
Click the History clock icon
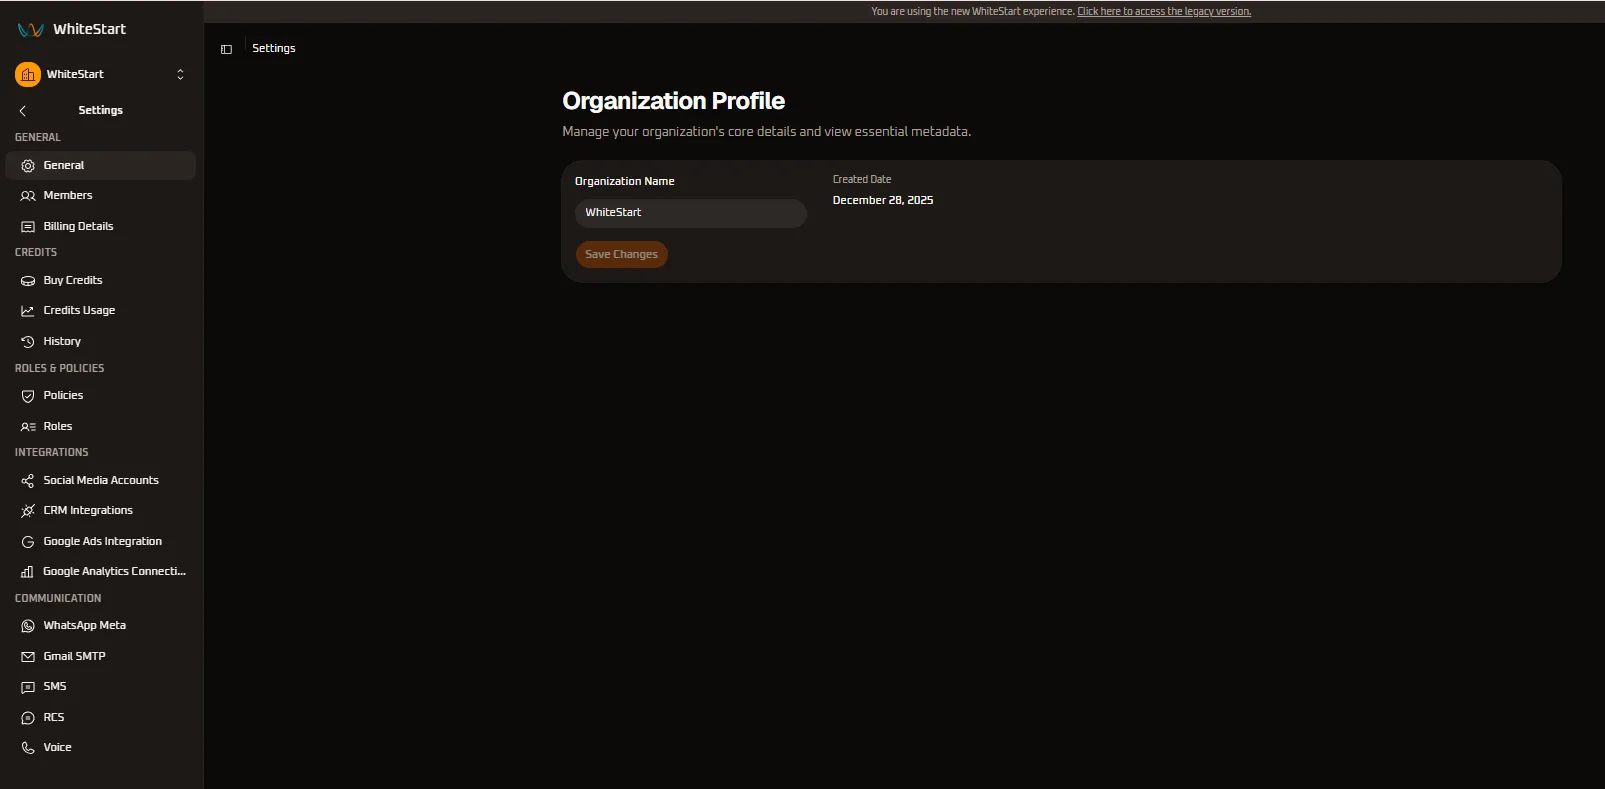28,342
